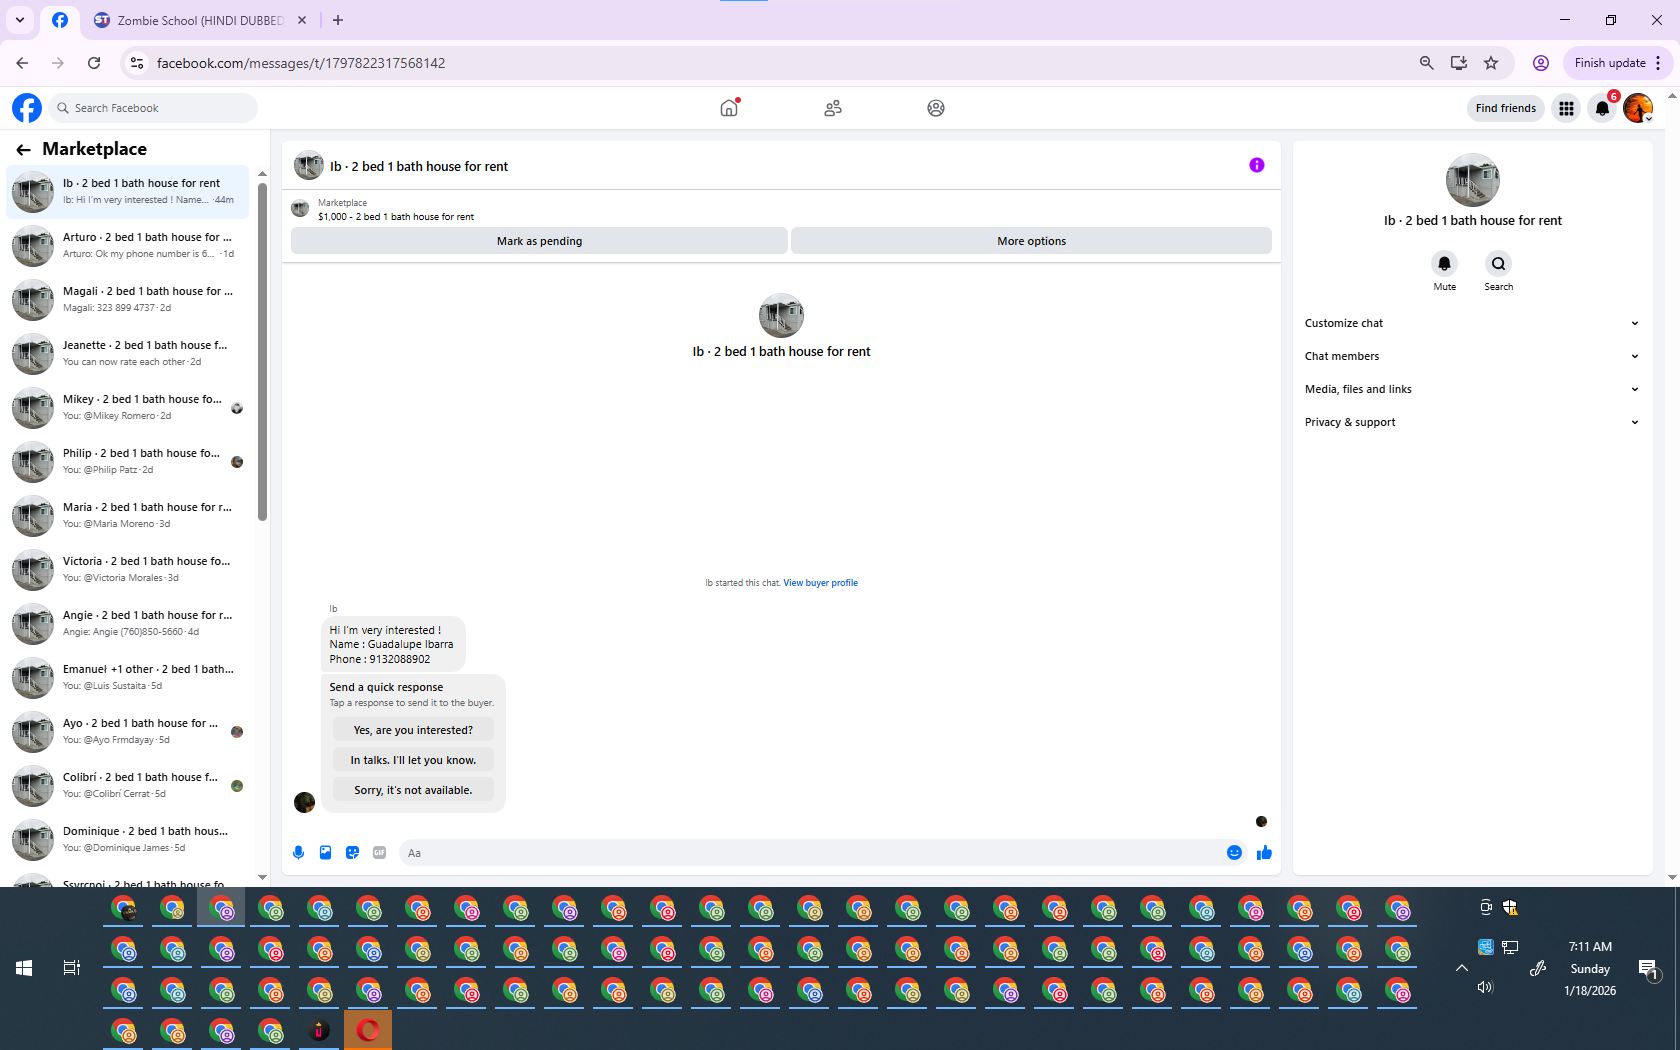The width and height of the screenshot is (1680, 1050).
Task: Open the Facebook Home icon
Action: click(729, 108)
